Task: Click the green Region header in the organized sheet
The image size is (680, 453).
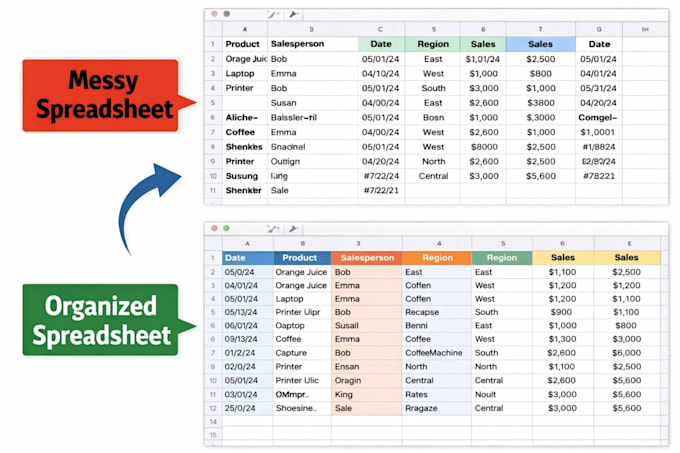Action: coord(502,258)
